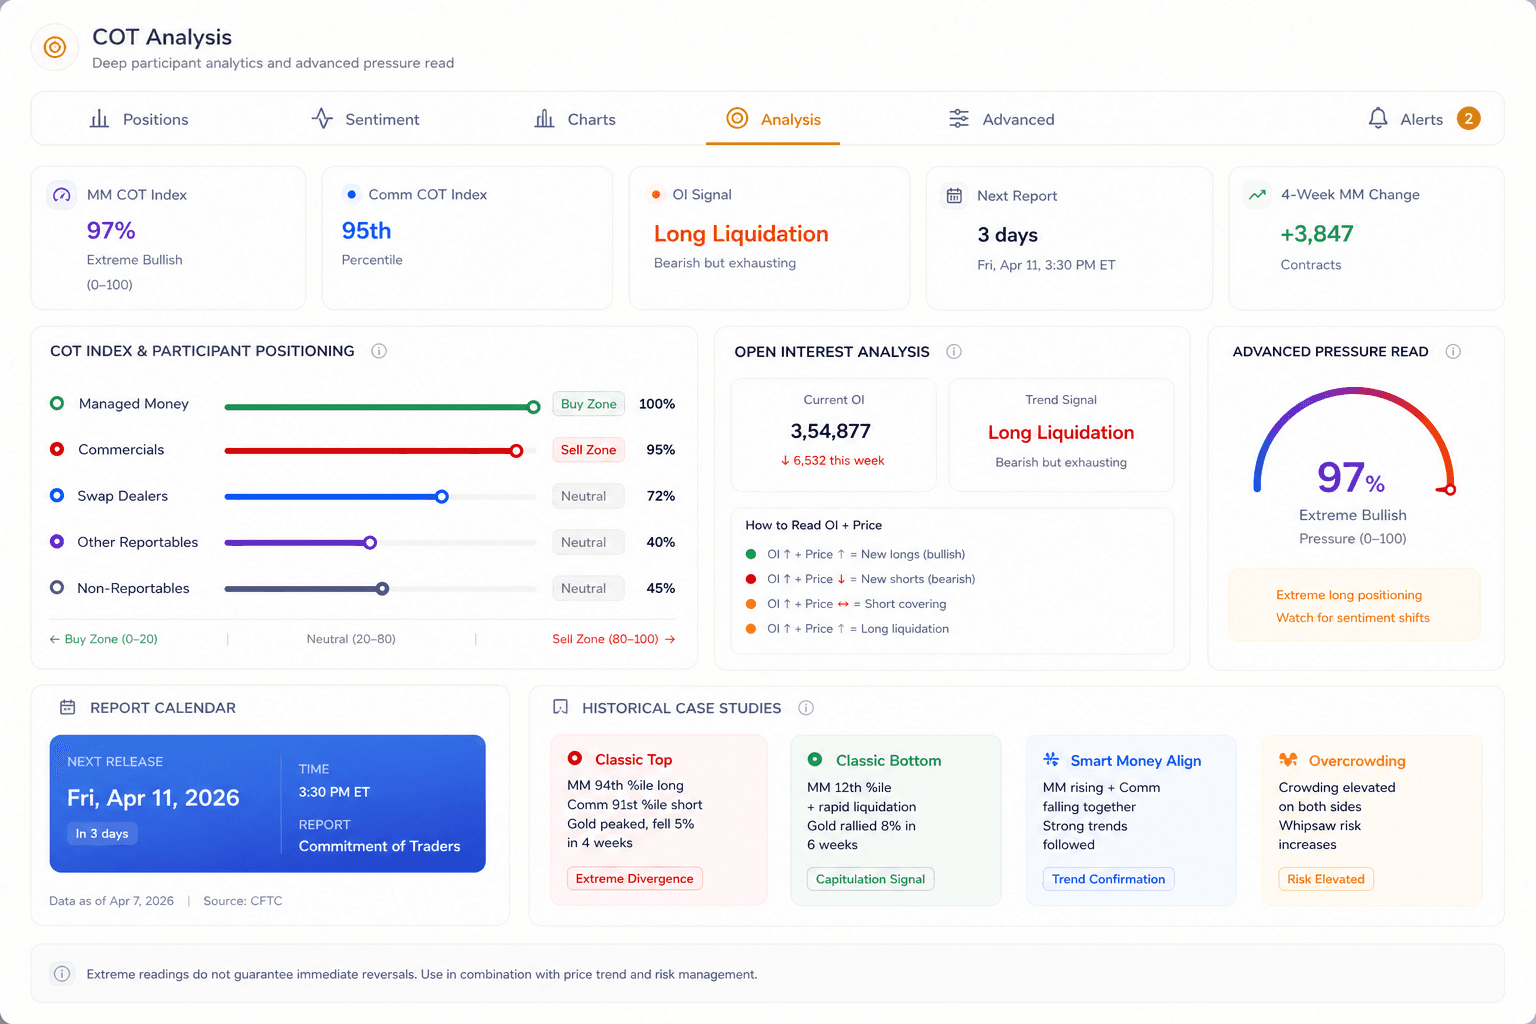Click the 4-Week MM Change trend icon
Screen dimensions: 1536x1024
click(1258, 195)
